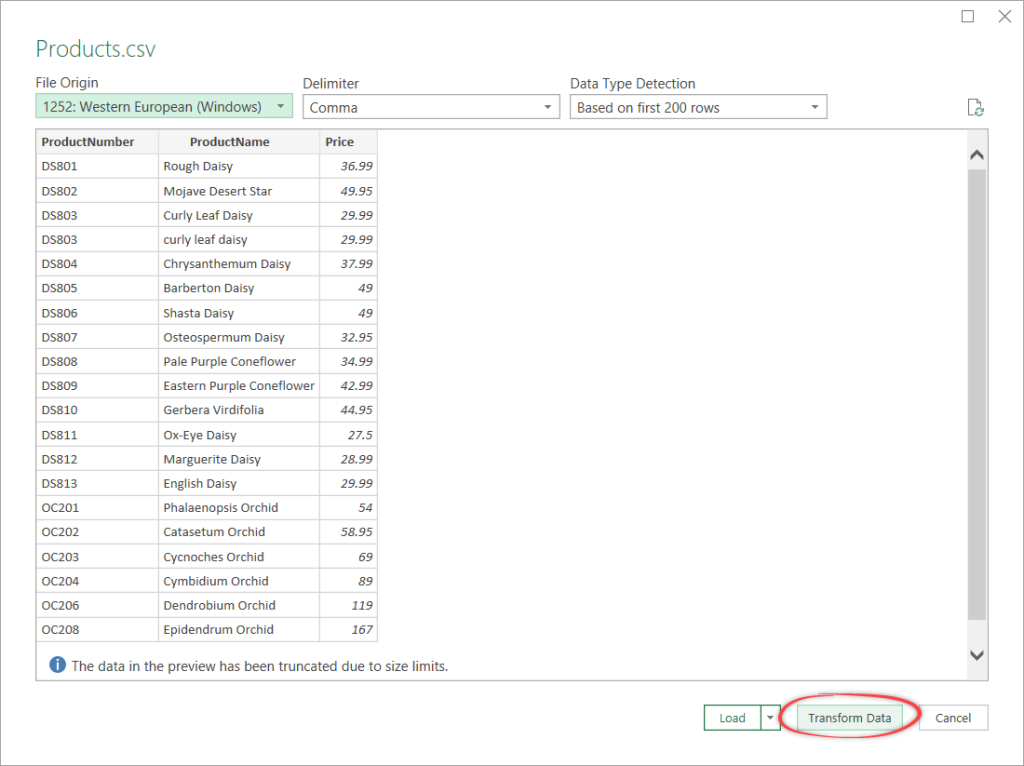Viewport: 1024px width, 766px height.
Task: Click the 119 price cell
Action: 348,605
